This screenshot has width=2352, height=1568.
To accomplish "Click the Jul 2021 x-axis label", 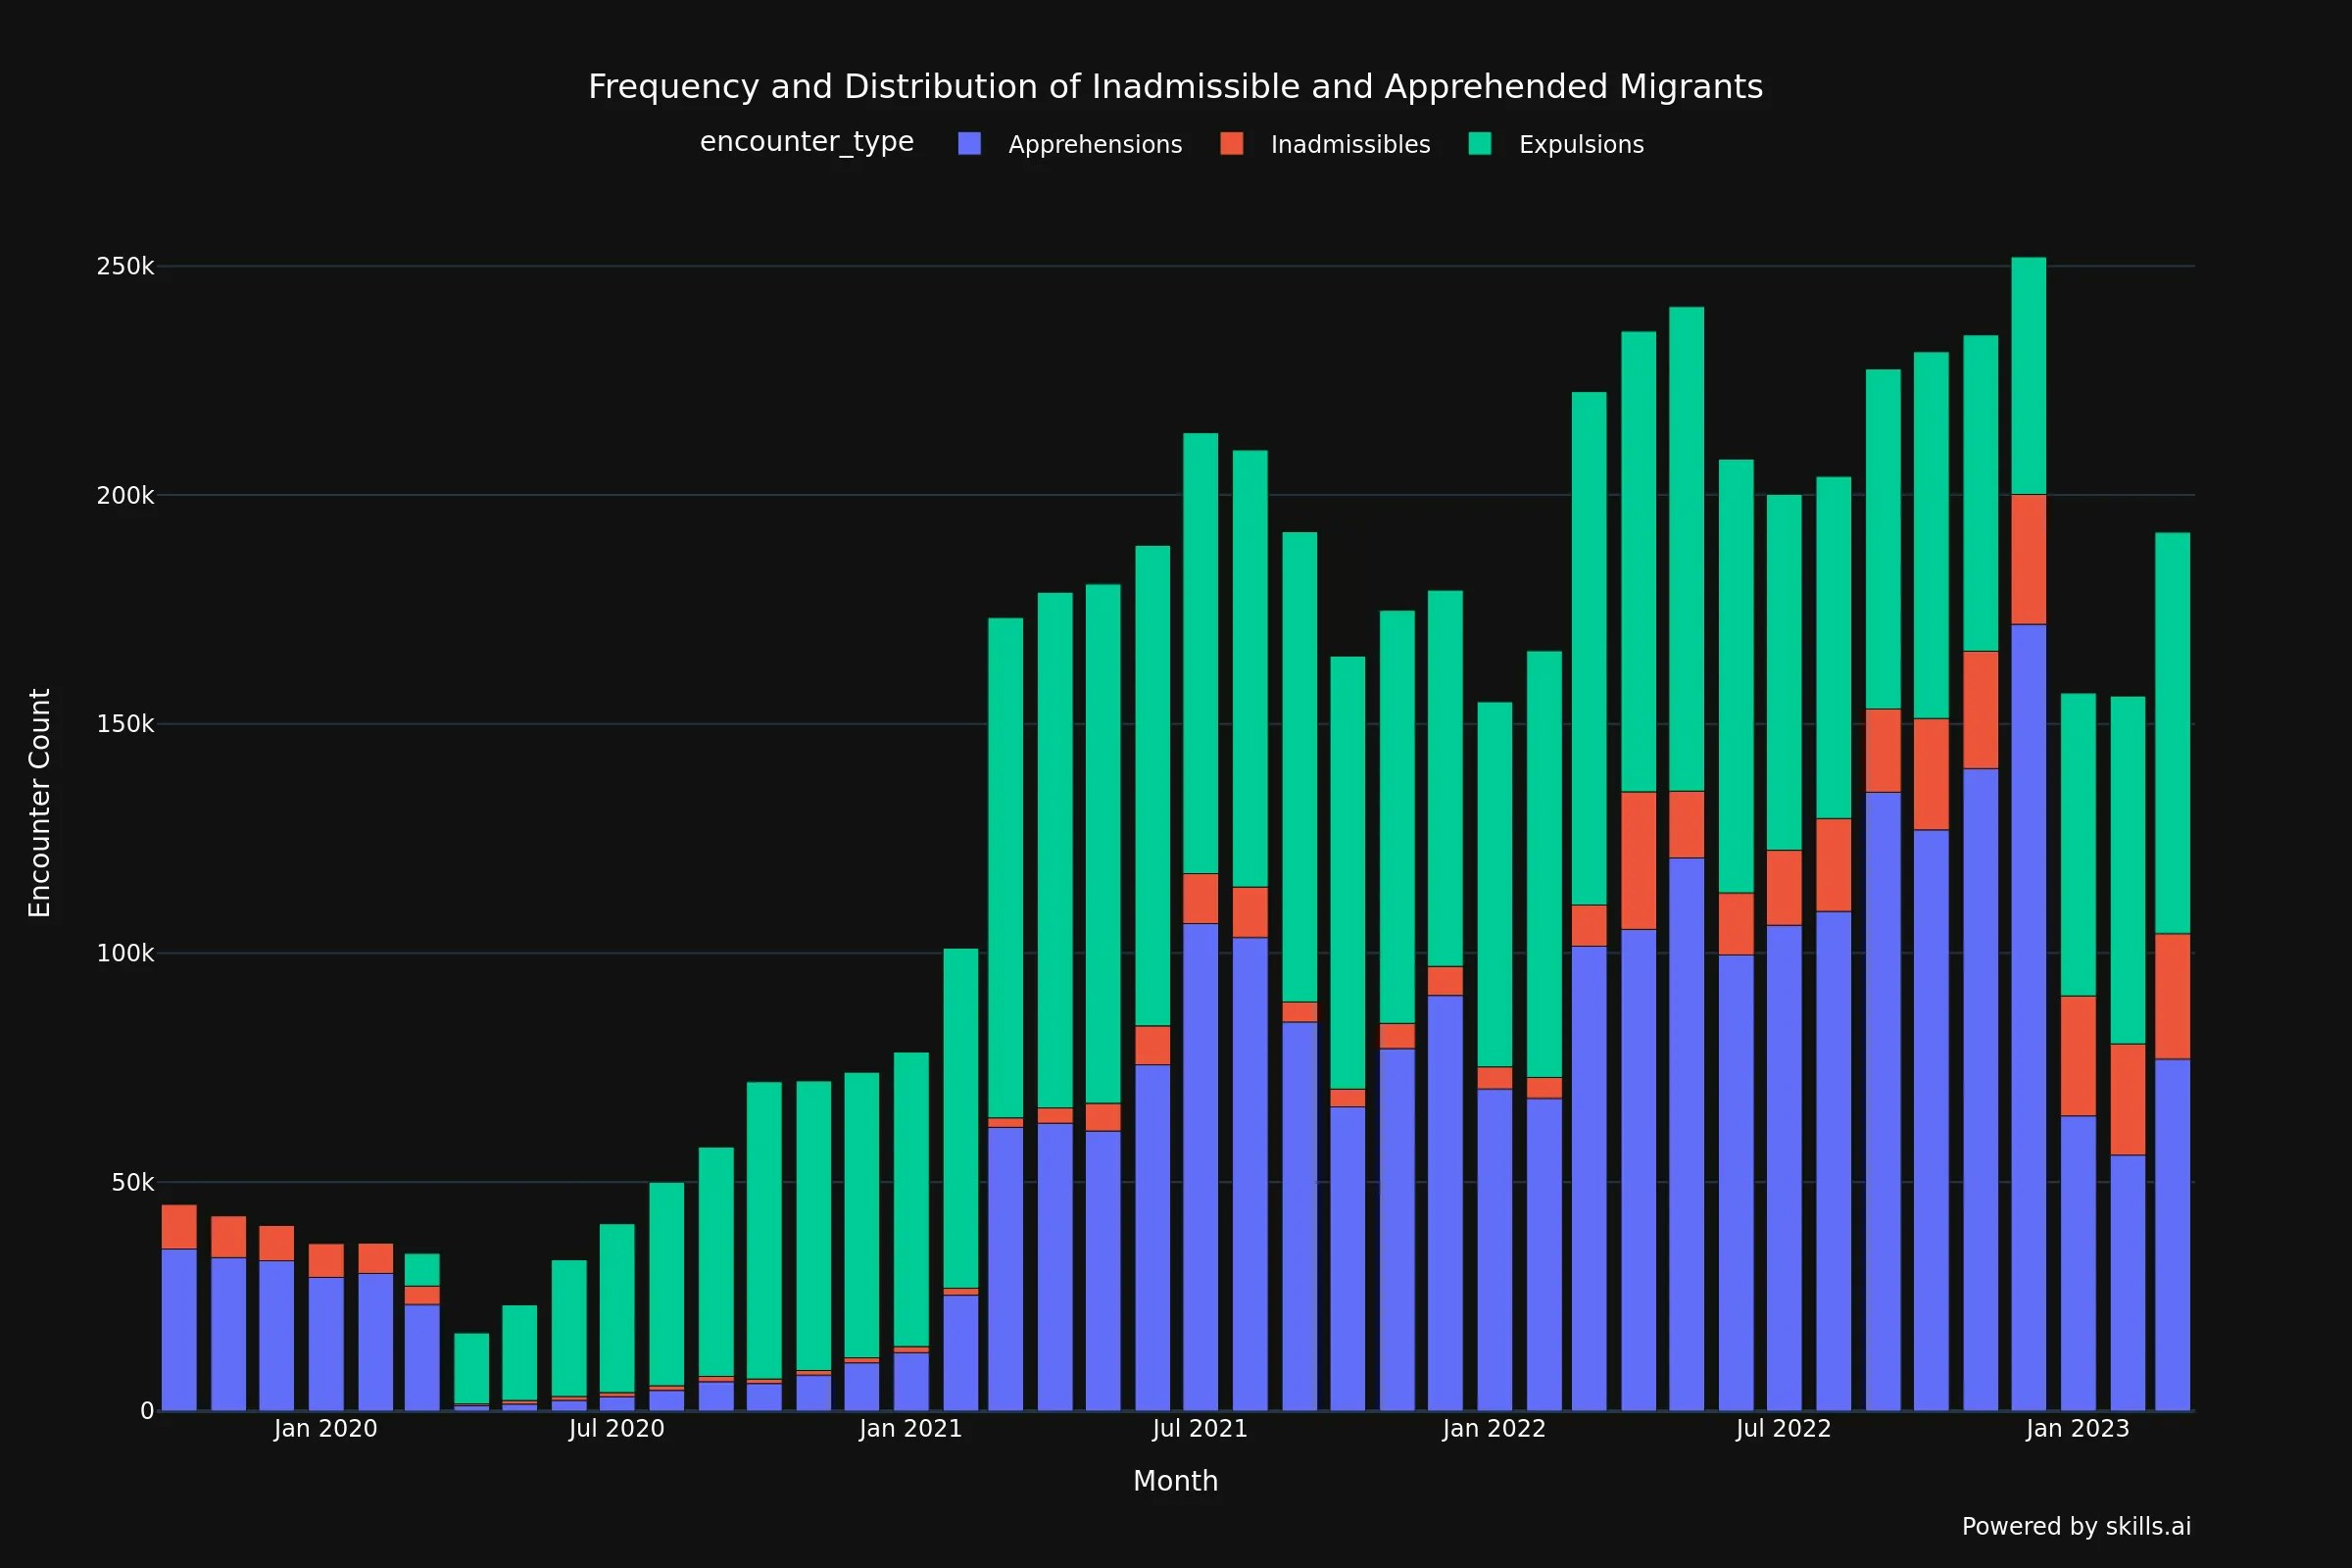I will click(x=1200, y=1429).
